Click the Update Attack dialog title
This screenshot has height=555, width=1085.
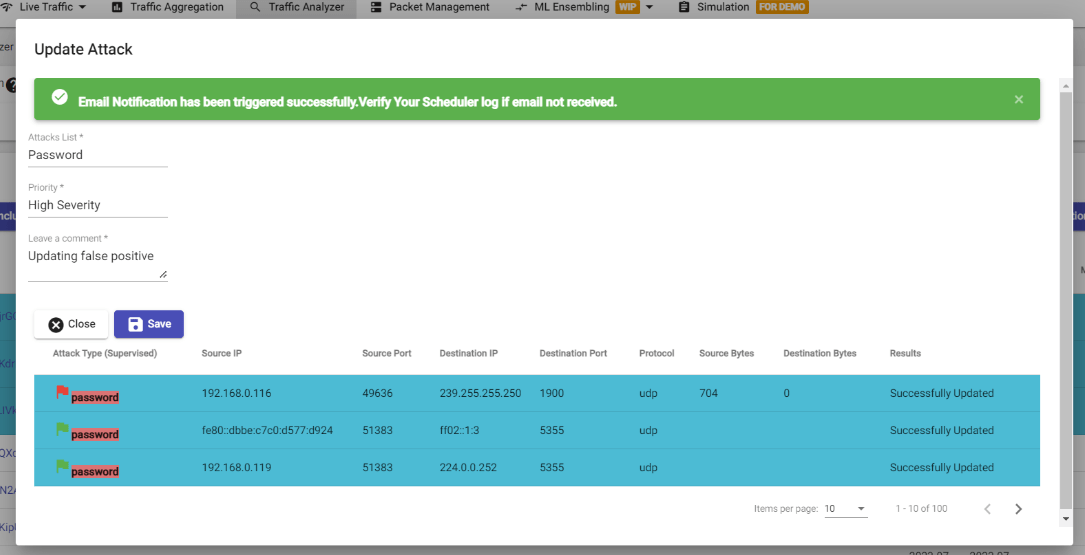(x=83, y=49)
